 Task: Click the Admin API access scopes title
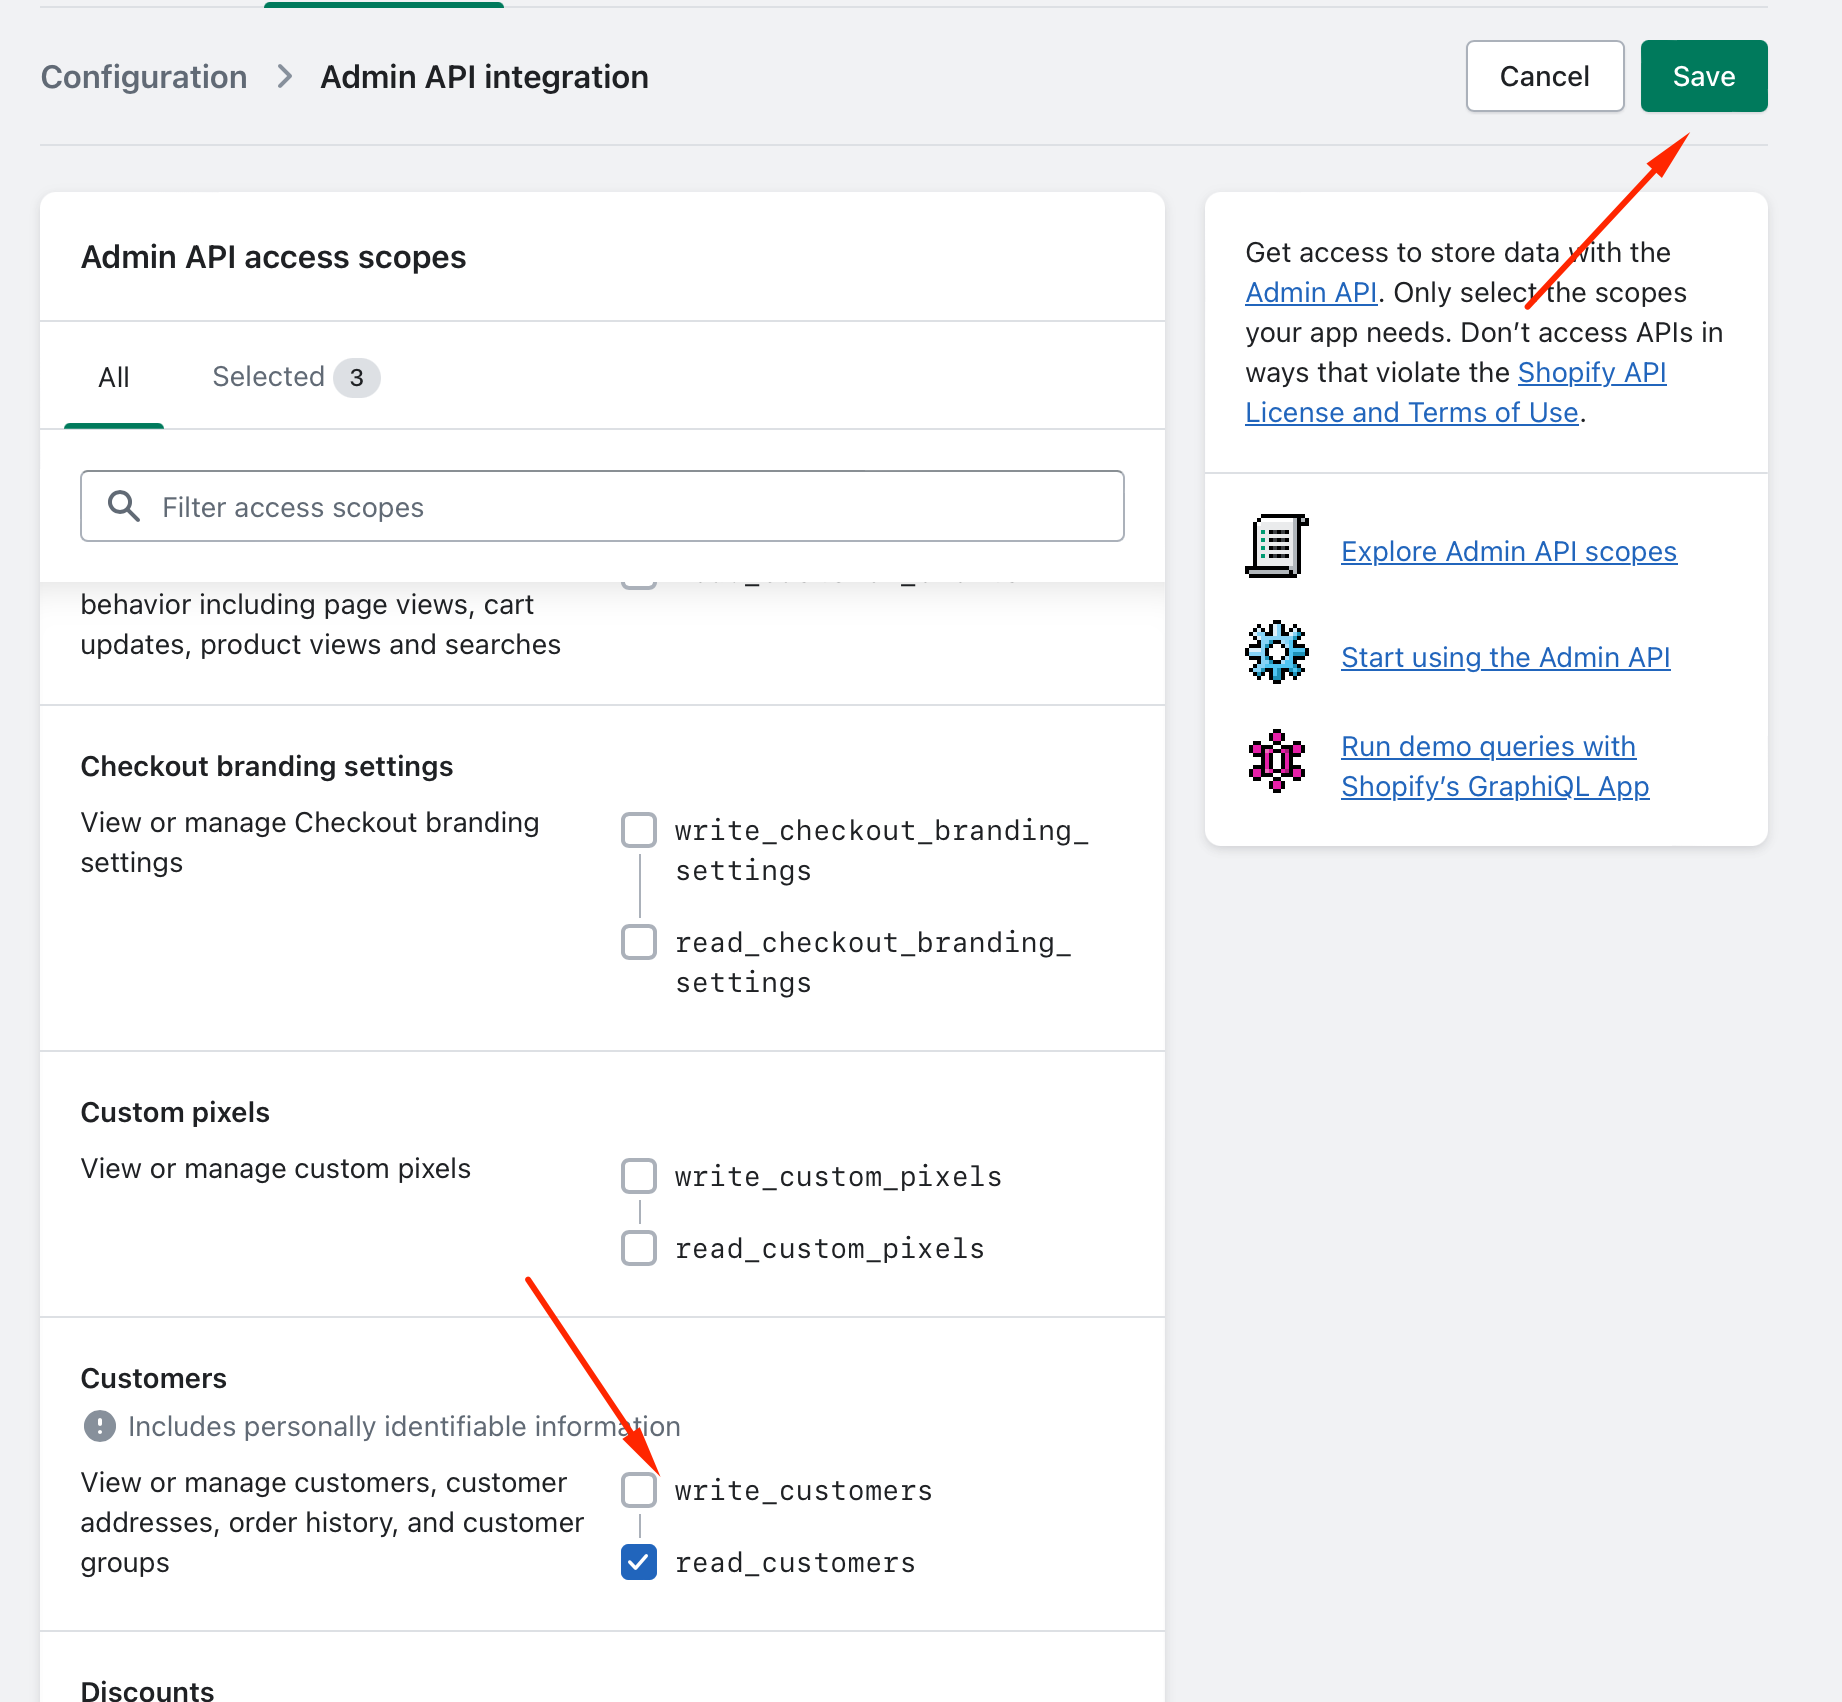274,257
